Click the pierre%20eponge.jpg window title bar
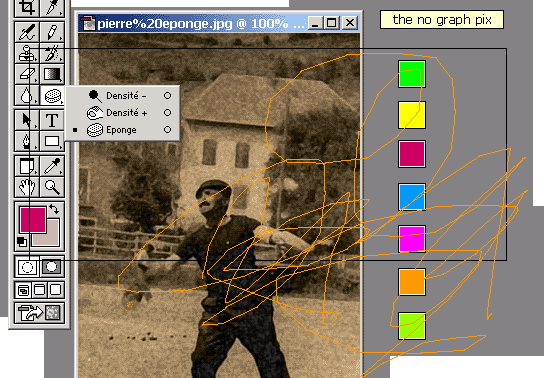544x378 pixels. click(219, 24)
